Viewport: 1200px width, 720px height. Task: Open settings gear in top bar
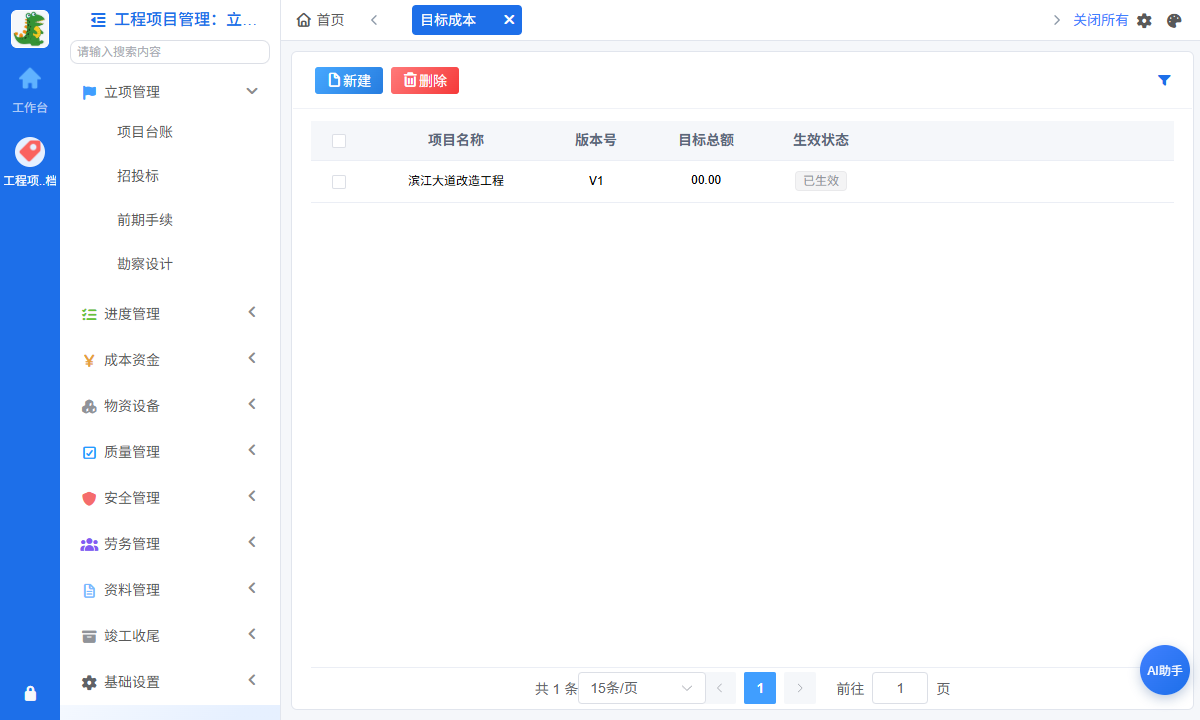point(1145,20)
